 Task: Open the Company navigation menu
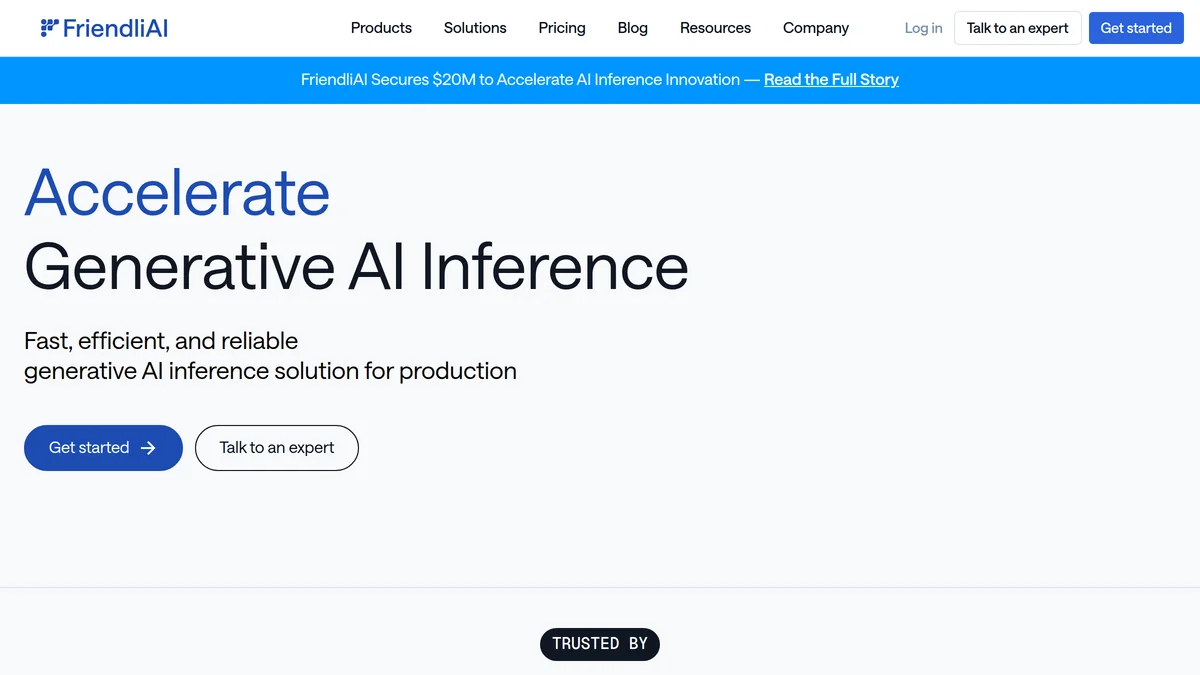(x=816, y=28)
